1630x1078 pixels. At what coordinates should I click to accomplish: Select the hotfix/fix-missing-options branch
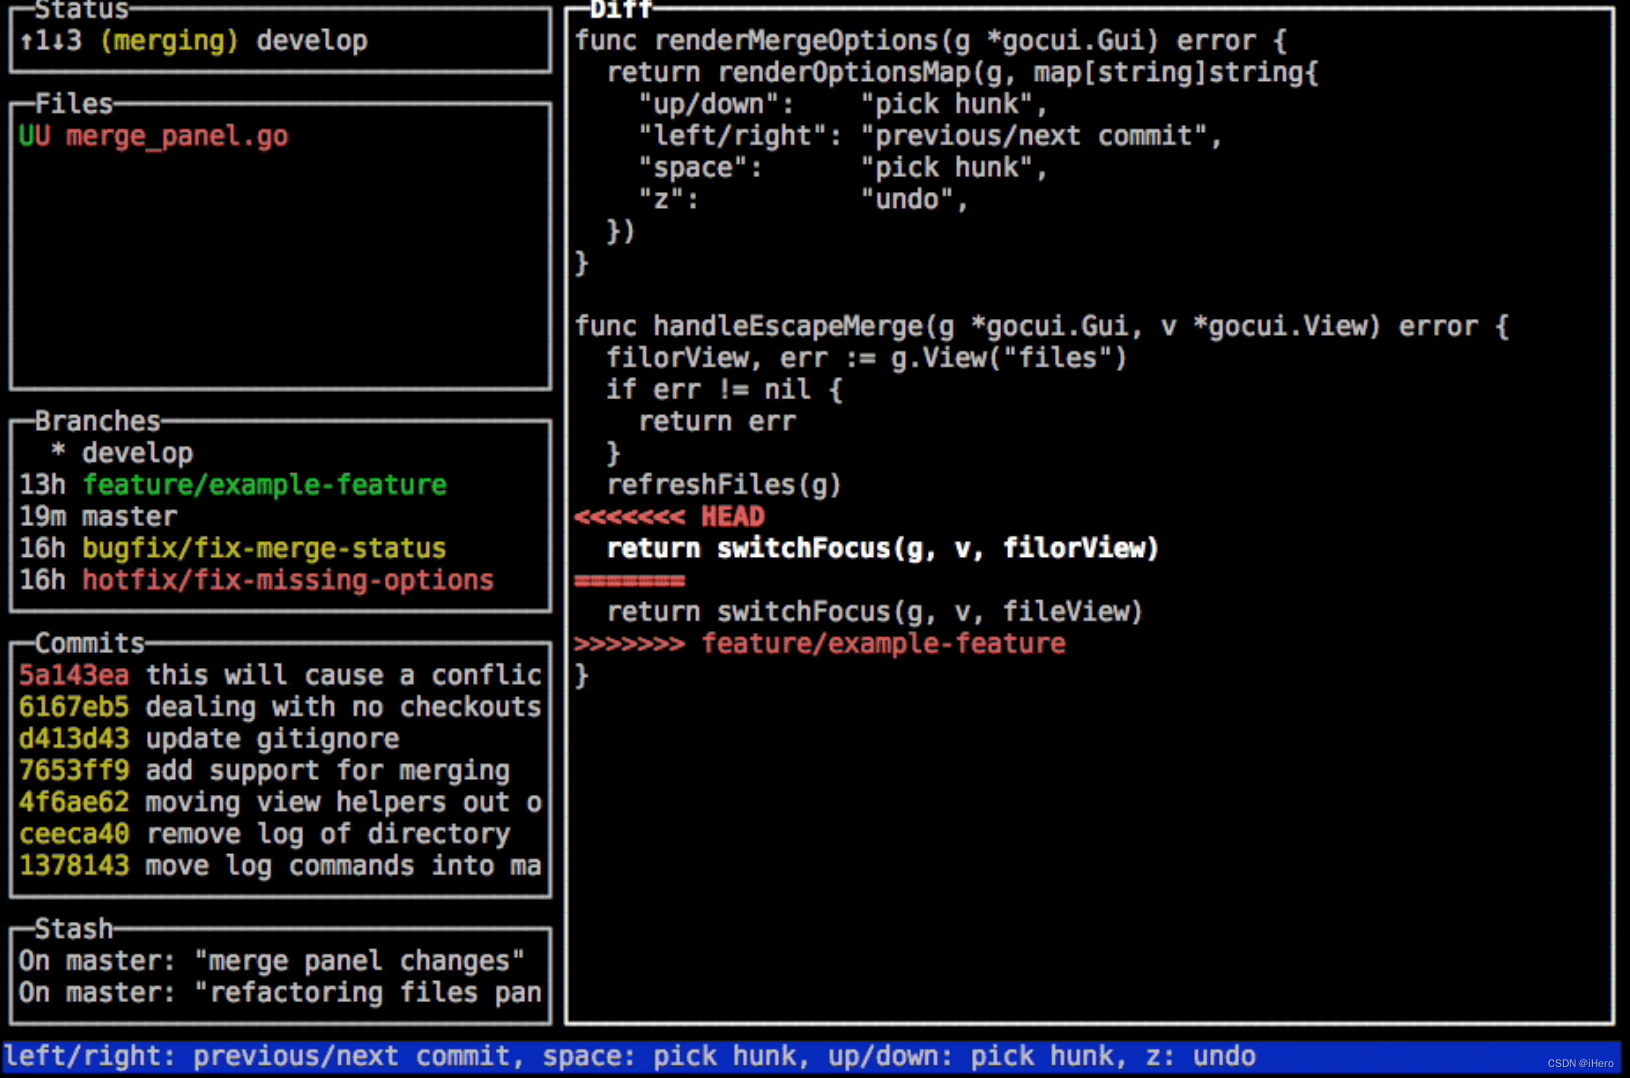click(x=287, y=580)
